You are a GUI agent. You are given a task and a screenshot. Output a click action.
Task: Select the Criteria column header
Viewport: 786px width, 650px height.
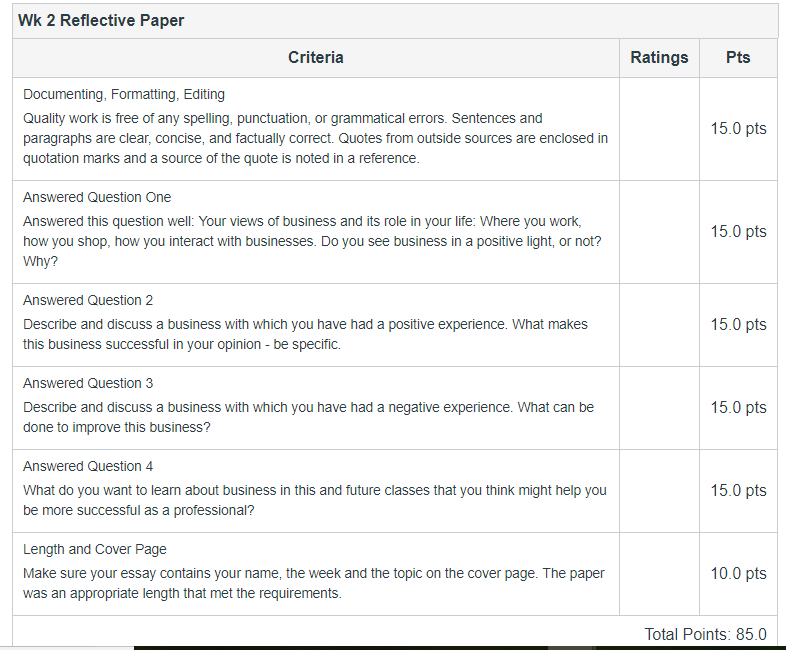click(316, 58)
